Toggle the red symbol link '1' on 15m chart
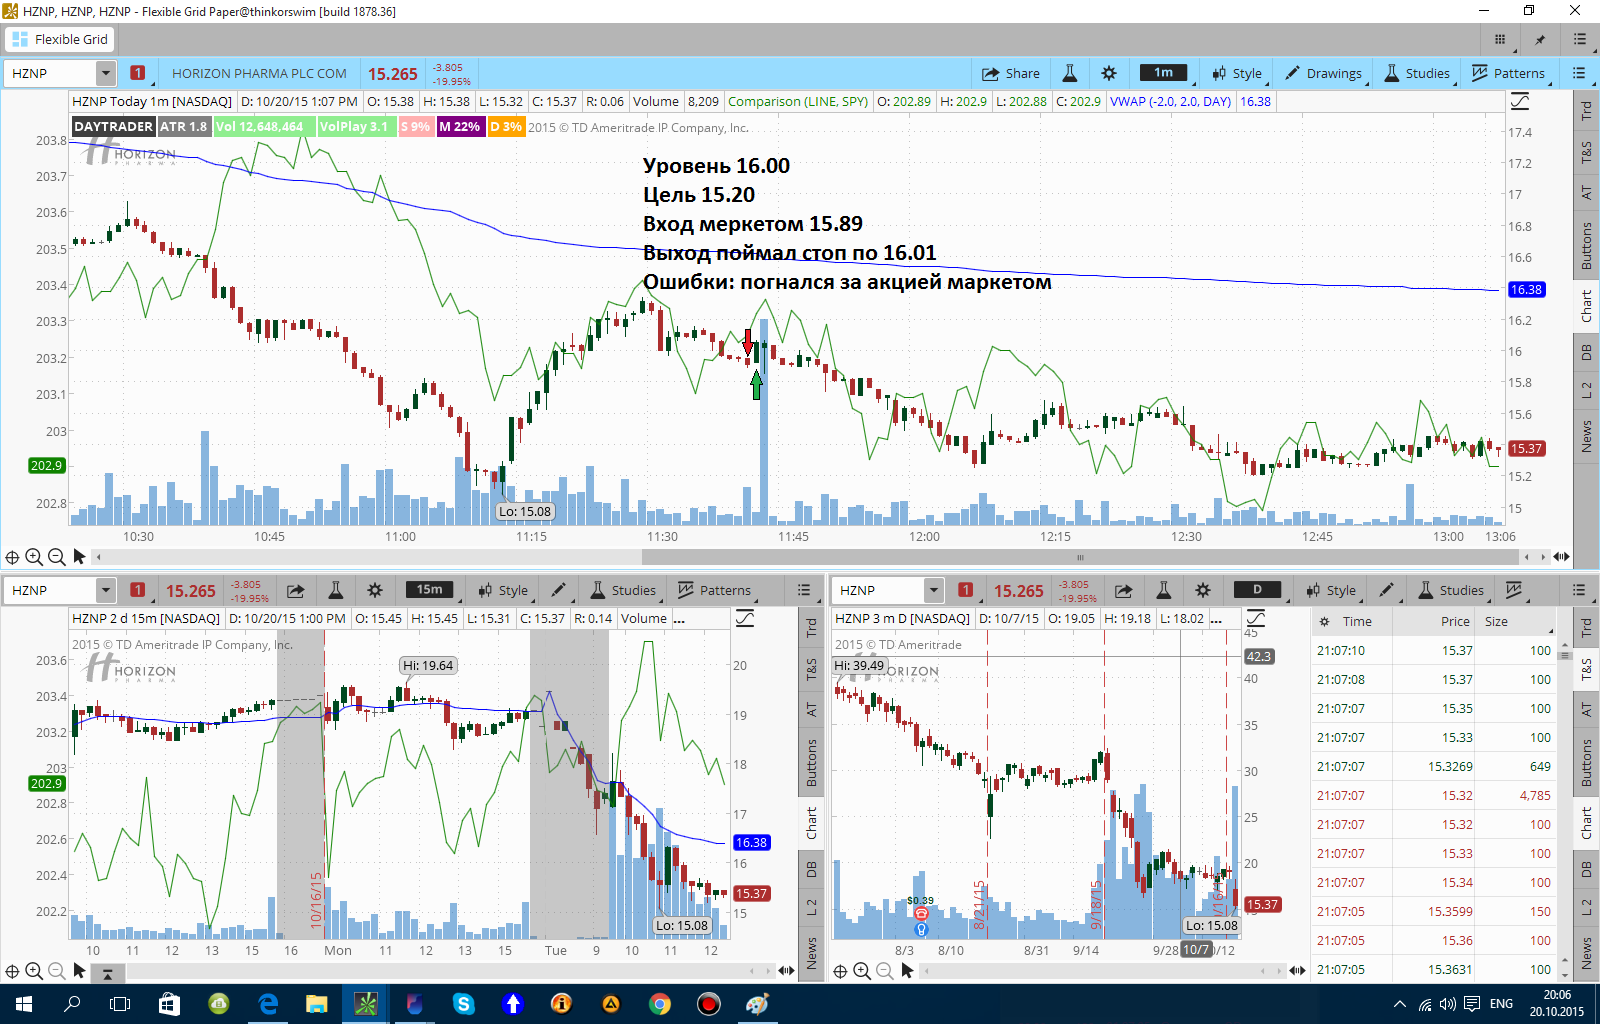Screen dimensions: 1600x1024 click(138, 590)
